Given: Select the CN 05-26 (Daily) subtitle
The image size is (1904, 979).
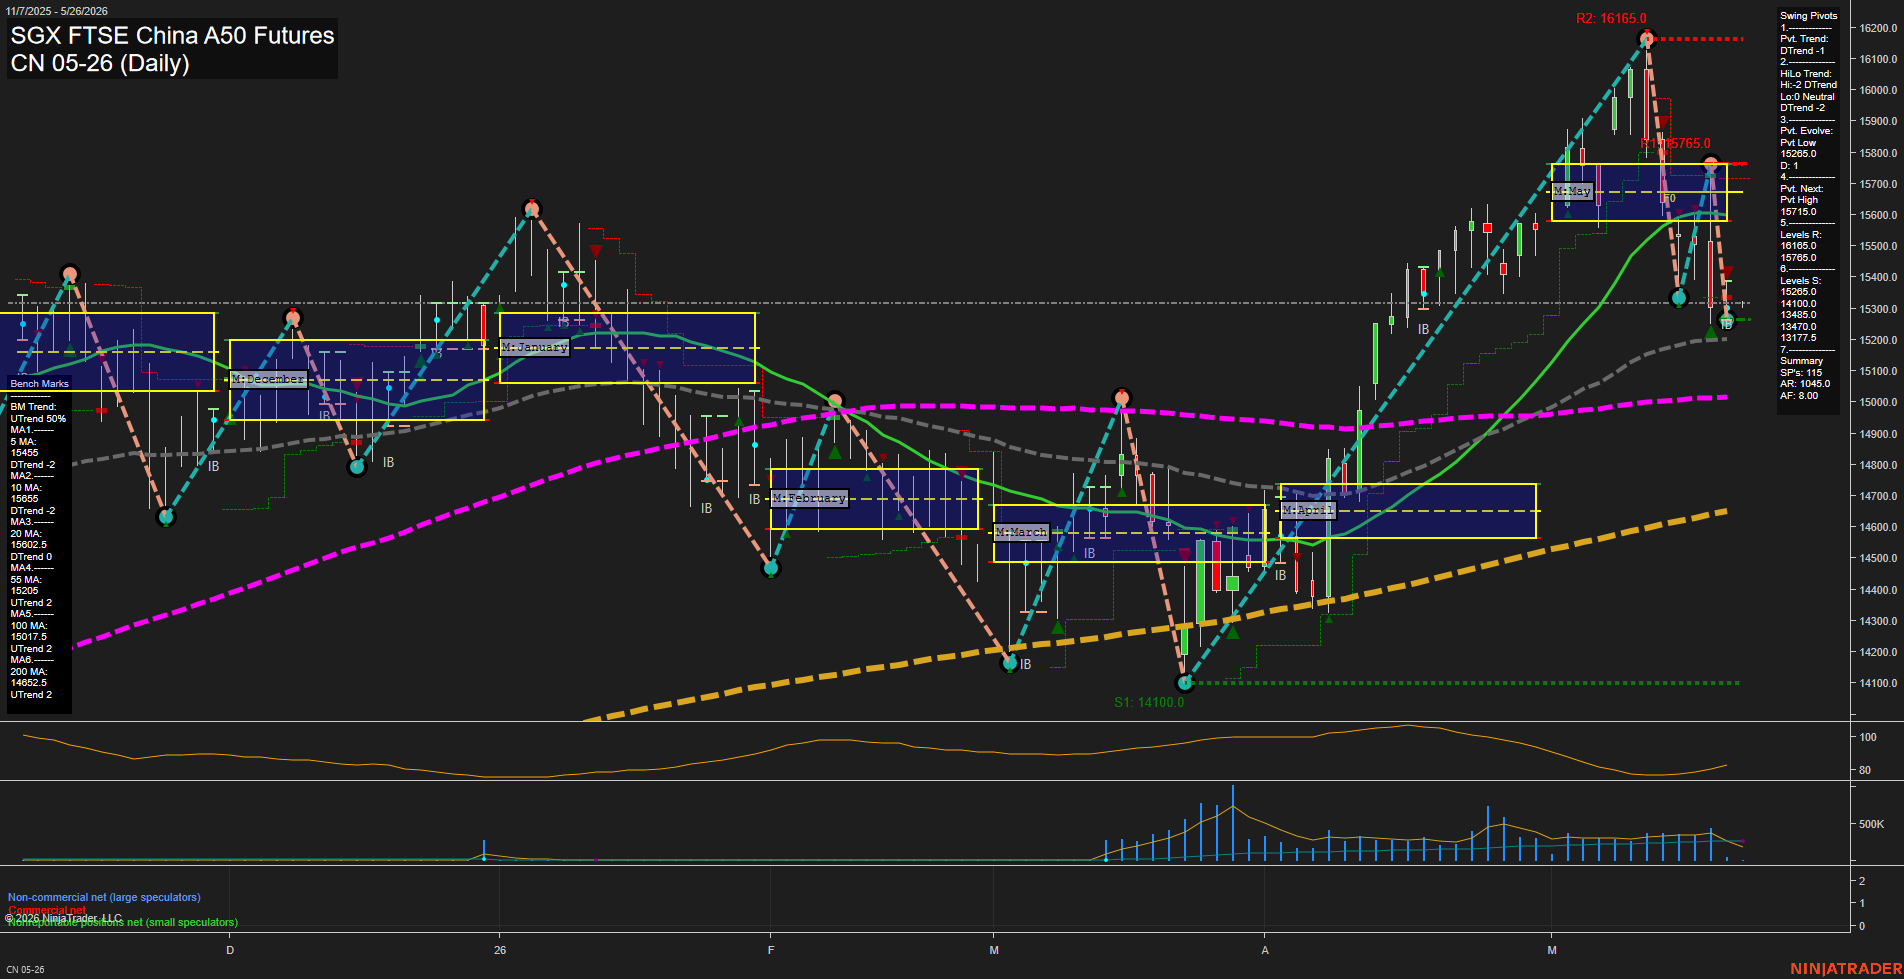Looking at the screenshot, I should point(100,63).
